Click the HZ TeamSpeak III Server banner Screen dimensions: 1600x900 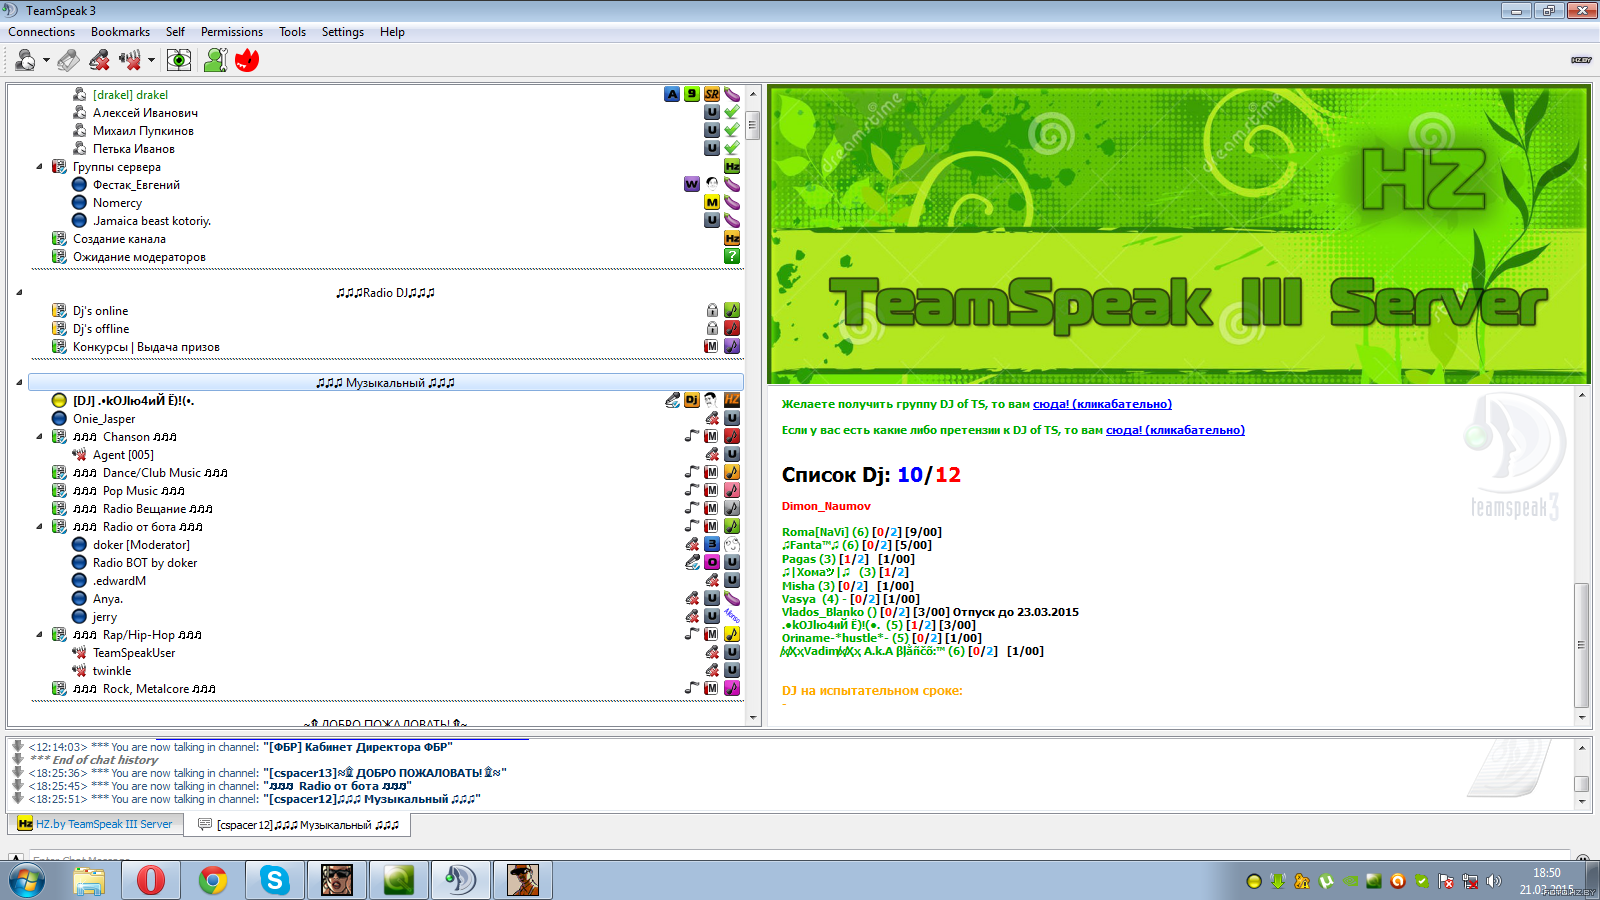tap(1178, 235)
